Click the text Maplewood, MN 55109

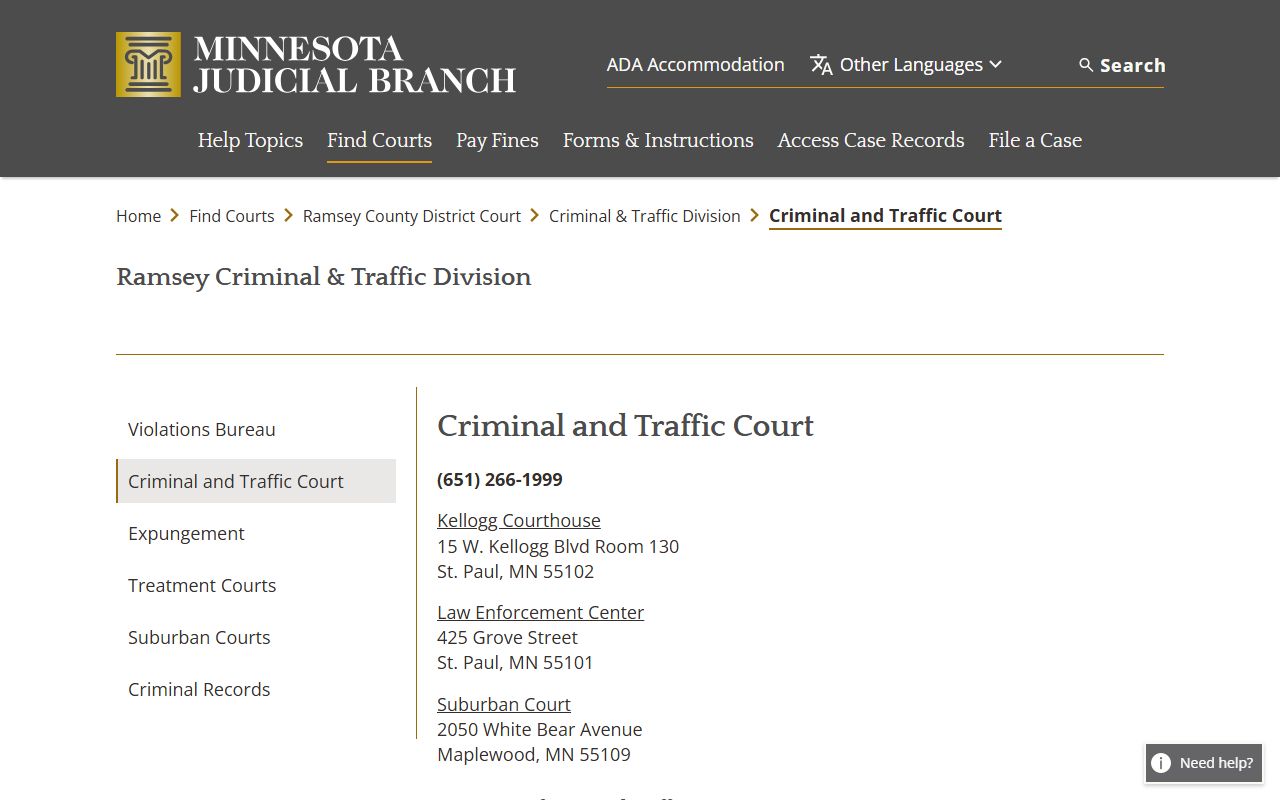click(x=534, y=754)
